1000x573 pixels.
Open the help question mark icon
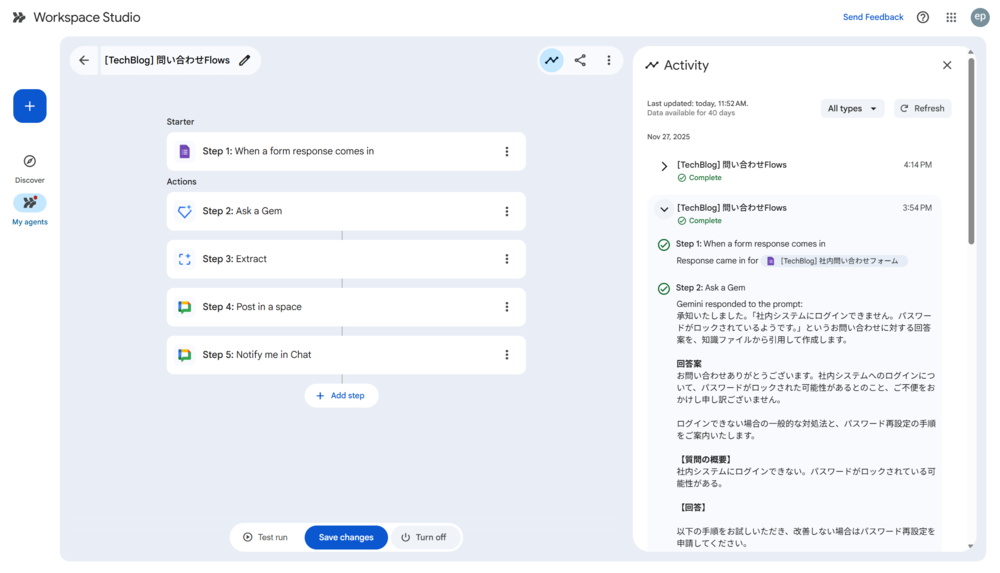point(923,17)
